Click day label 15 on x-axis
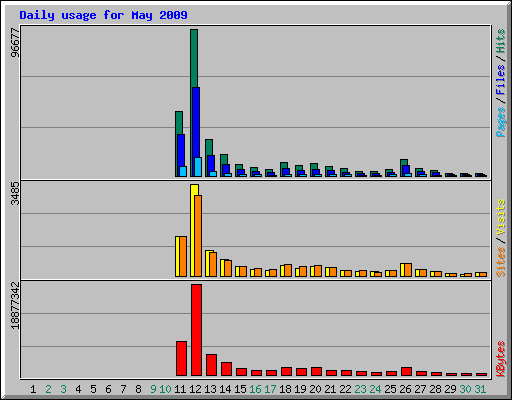Image resolution: width=512 pixels, height=400 pixels. 240,389
